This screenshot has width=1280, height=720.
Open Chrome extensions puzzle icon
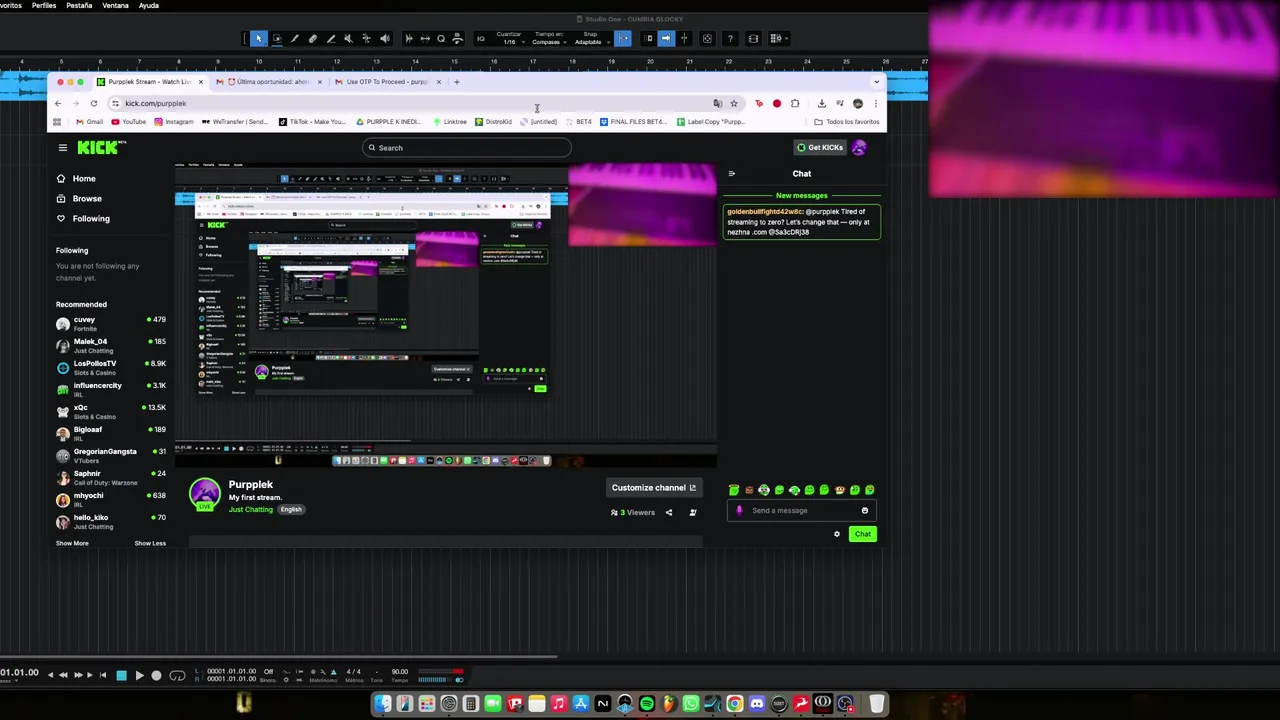click(795, 103)
